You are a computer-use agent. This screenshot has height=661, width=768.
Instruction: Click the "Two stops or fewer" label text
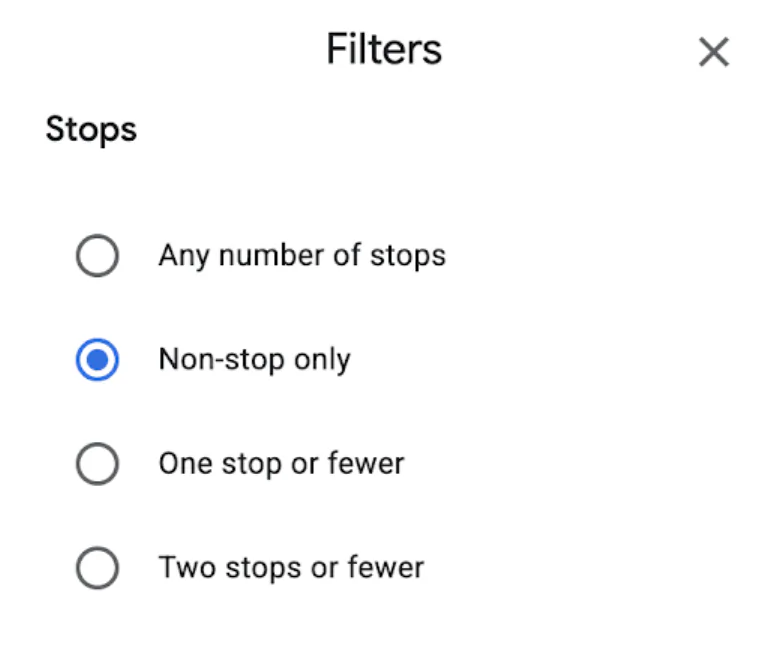tap(291, 568)
